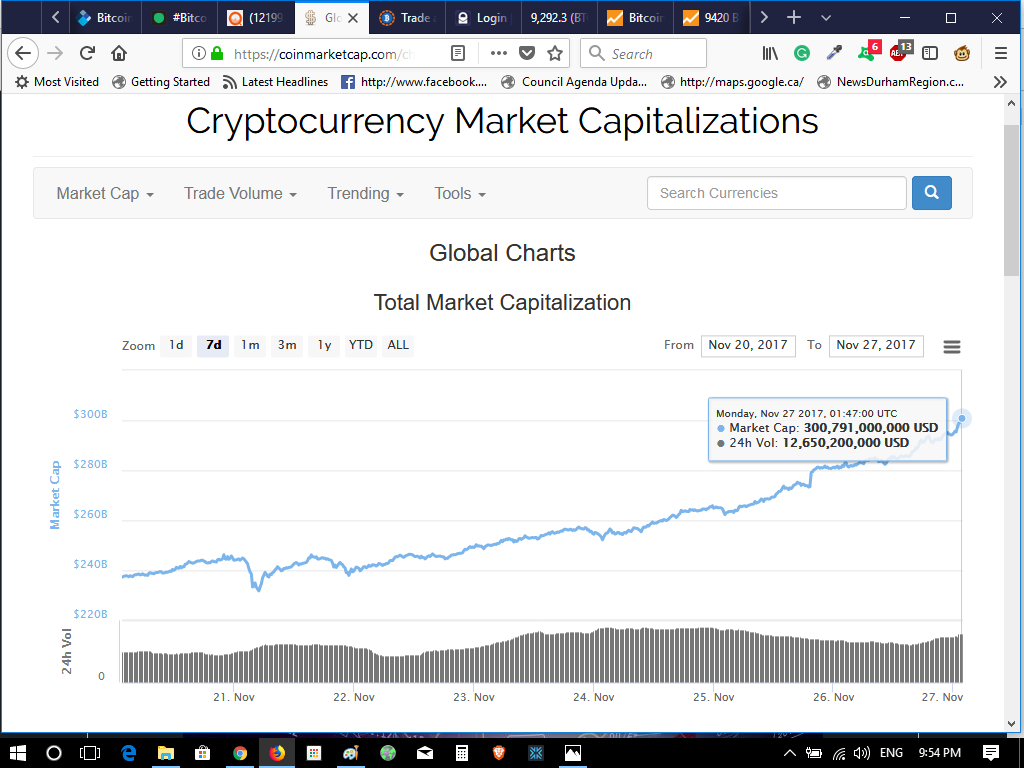Select the 1m zoom range
Viewport: 1024px width, 768px height.
coord(250,345)
